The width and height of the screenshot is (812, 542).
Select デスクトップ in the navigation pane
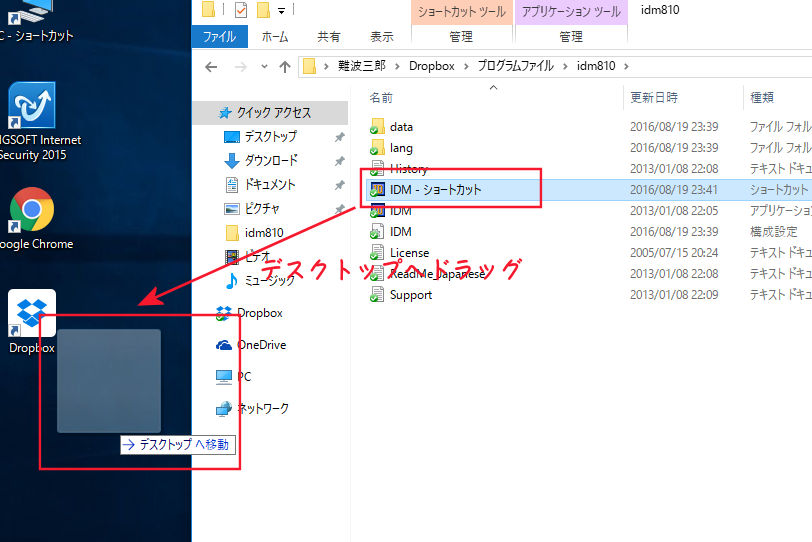click(x=270, y=137)
